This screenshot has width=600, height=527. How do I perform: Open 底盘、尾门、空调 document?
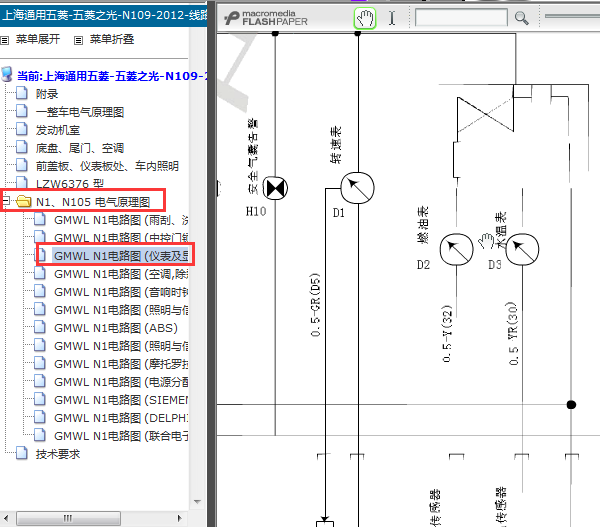coord(80,148)
